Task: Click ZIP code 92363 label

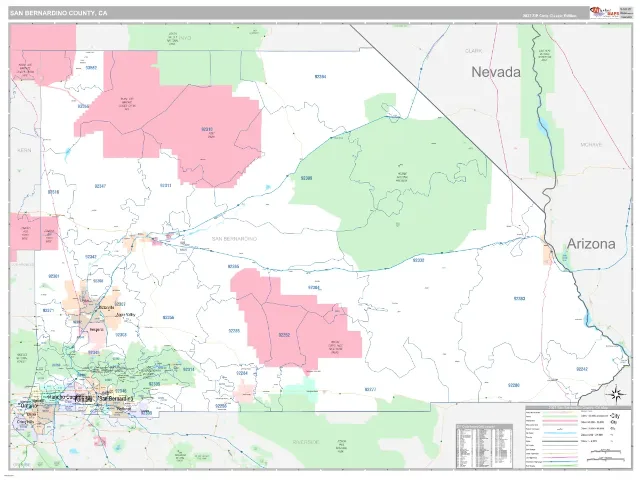Action: pos(519,298)
